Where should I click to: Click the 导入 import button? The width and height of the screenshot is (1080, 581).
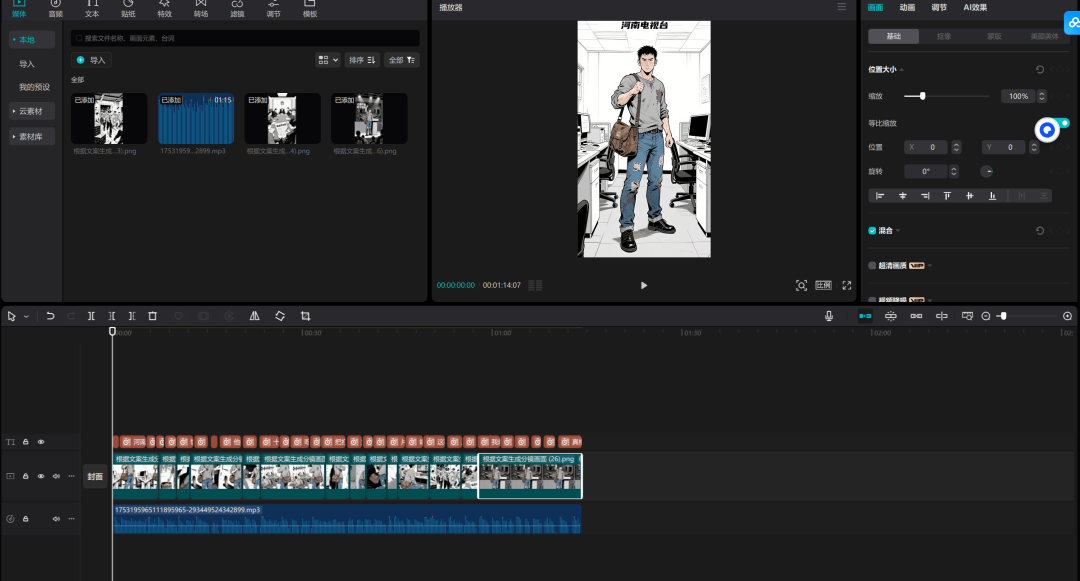pyautogui.click(x=92, y=61)
